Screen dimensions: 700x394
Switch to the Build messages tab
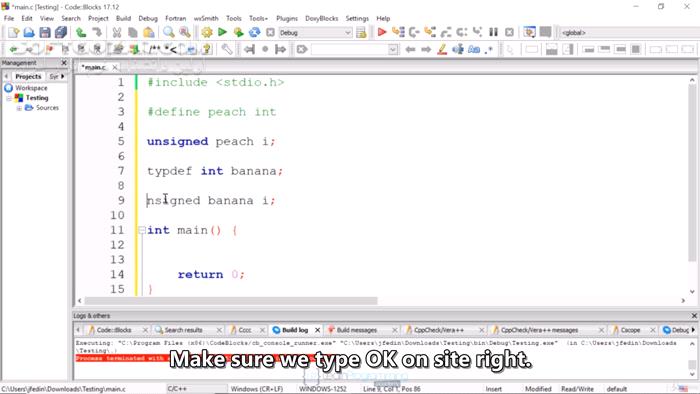tap(357, 330)
